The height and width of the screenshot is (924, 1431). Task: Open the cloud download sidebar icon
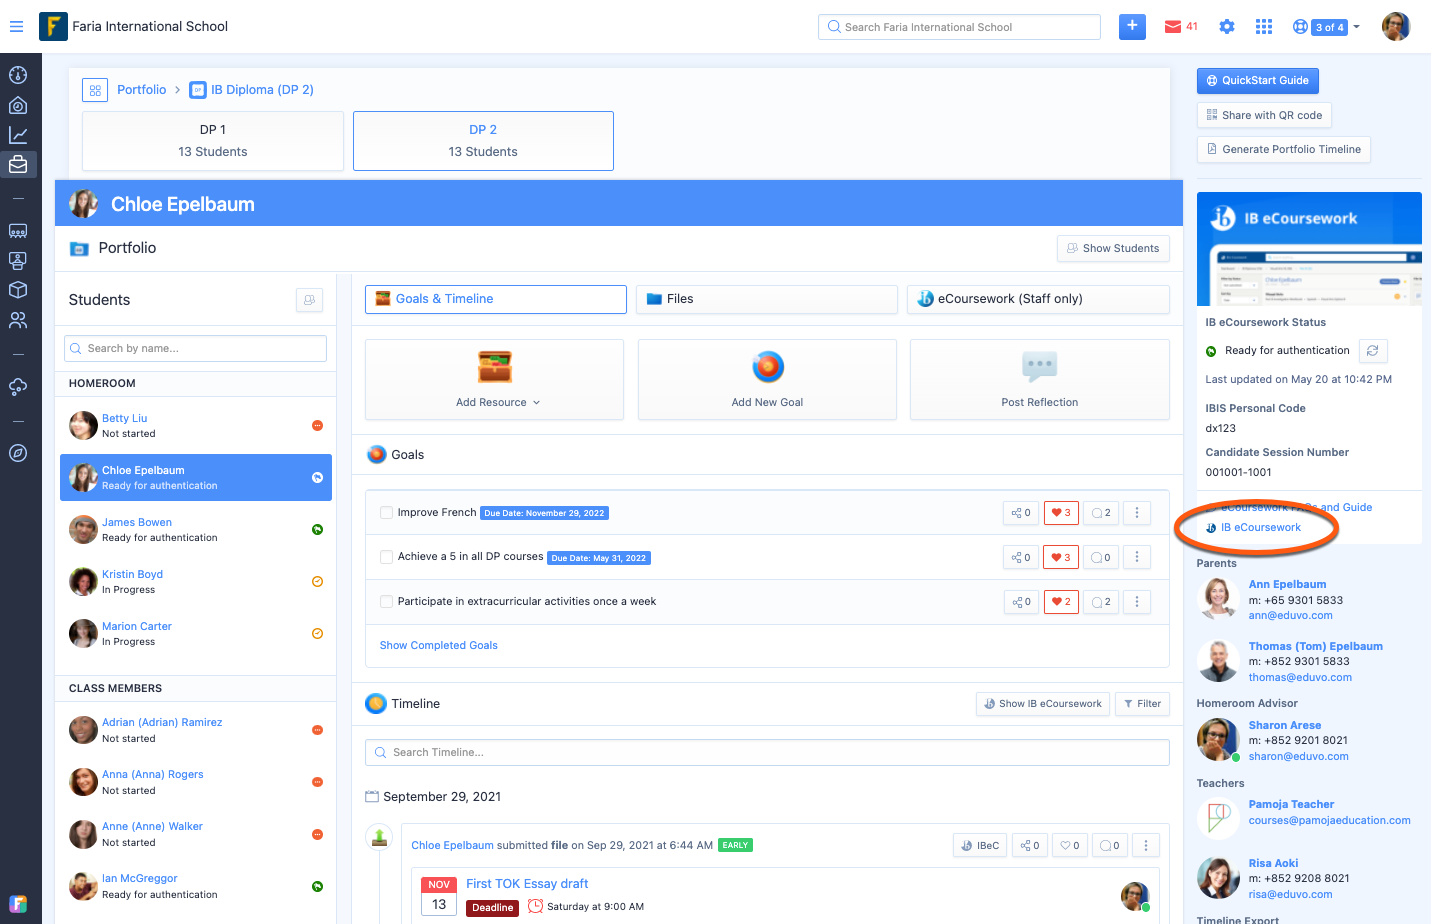click(x=18, y=386)
